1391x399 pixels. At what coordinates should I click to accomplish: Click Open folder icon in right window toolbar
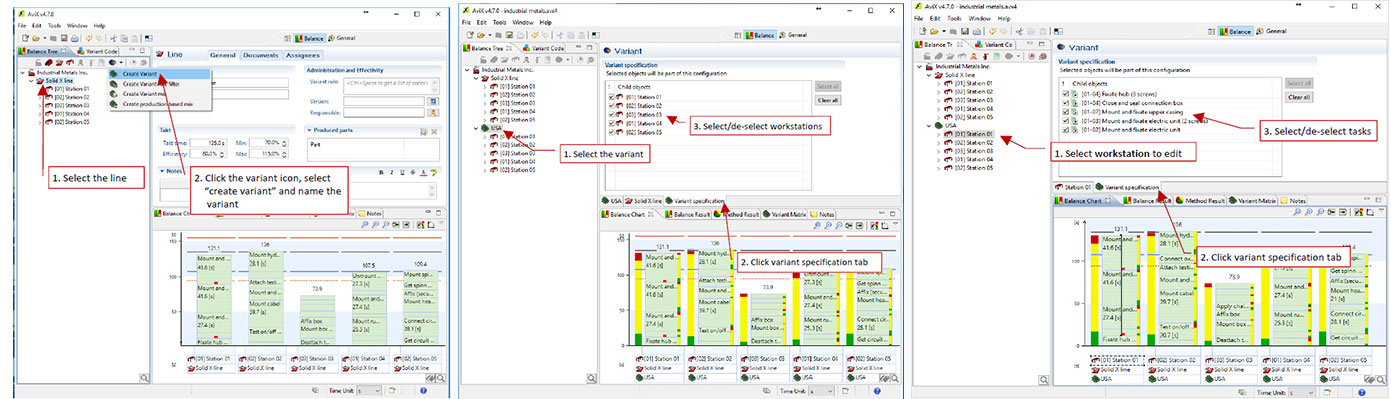(934, 31)
